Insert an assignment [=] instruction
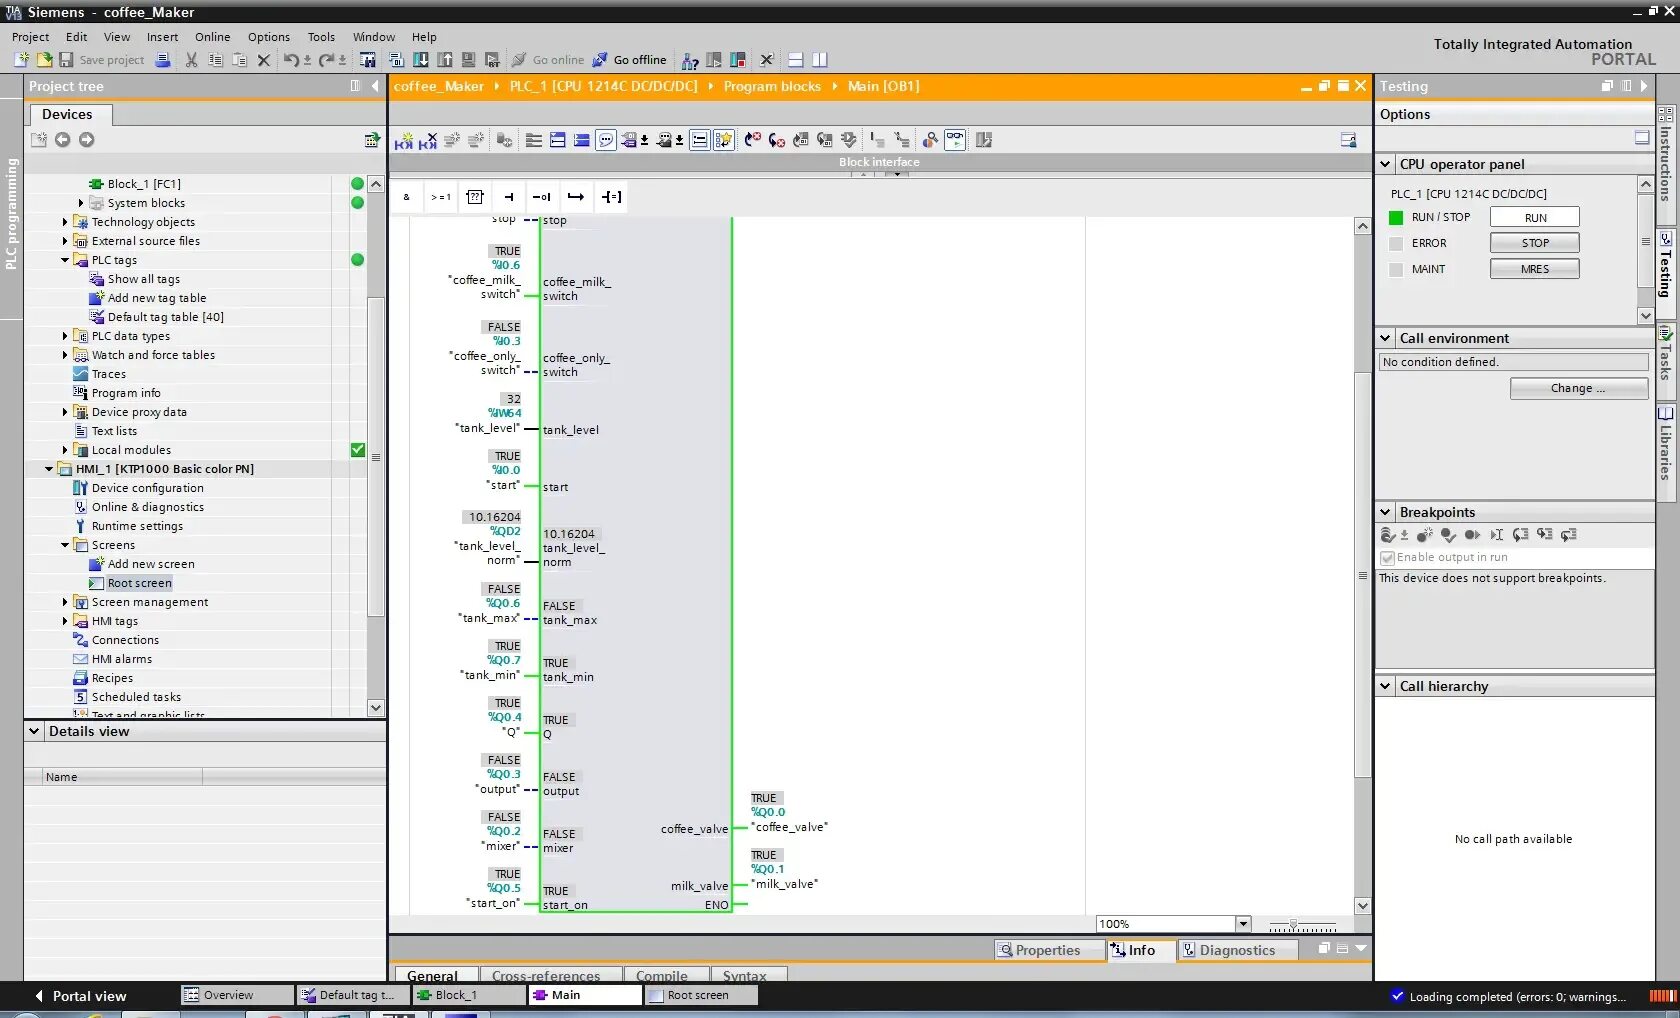1680x1018 pixels. point(611,197)
